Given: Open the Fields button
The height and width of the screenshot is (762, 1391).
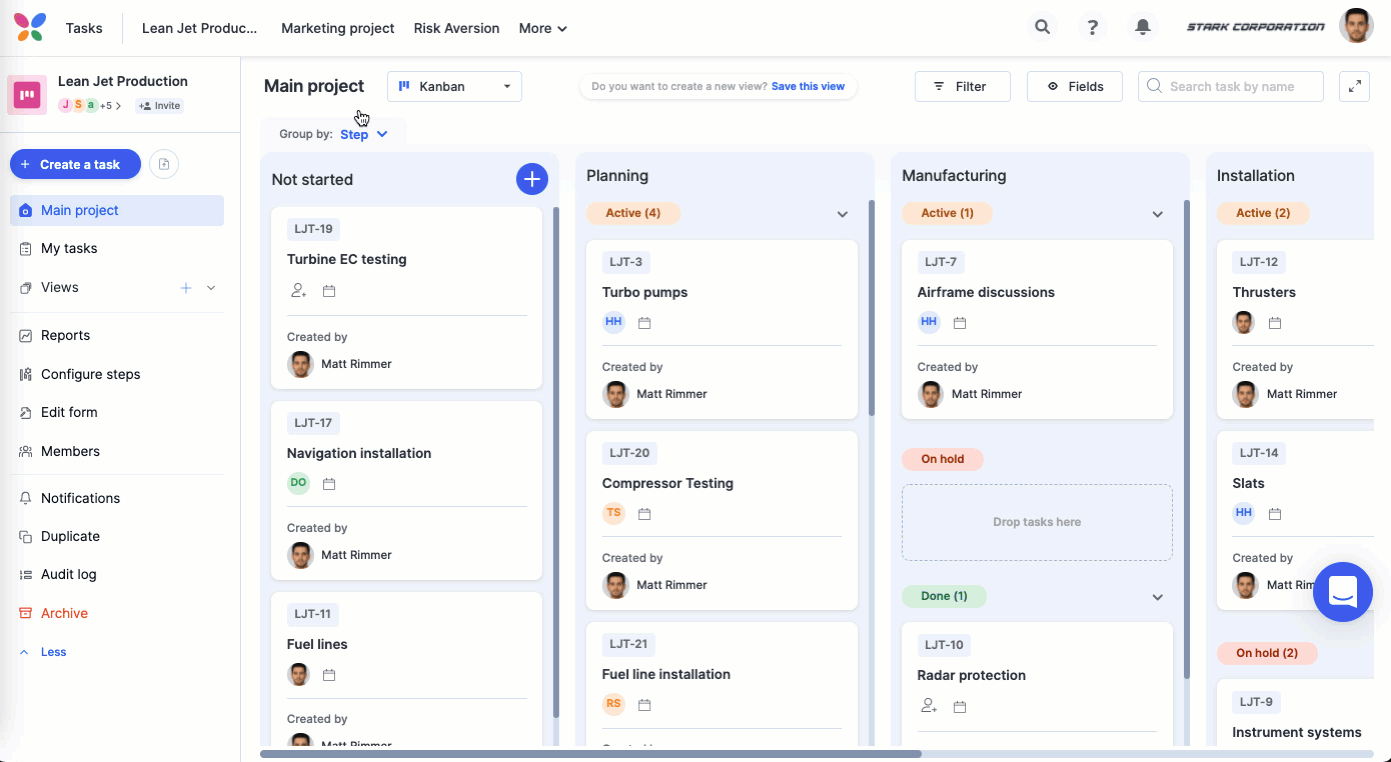Looking at the screenshot, I should point(1075,86).
